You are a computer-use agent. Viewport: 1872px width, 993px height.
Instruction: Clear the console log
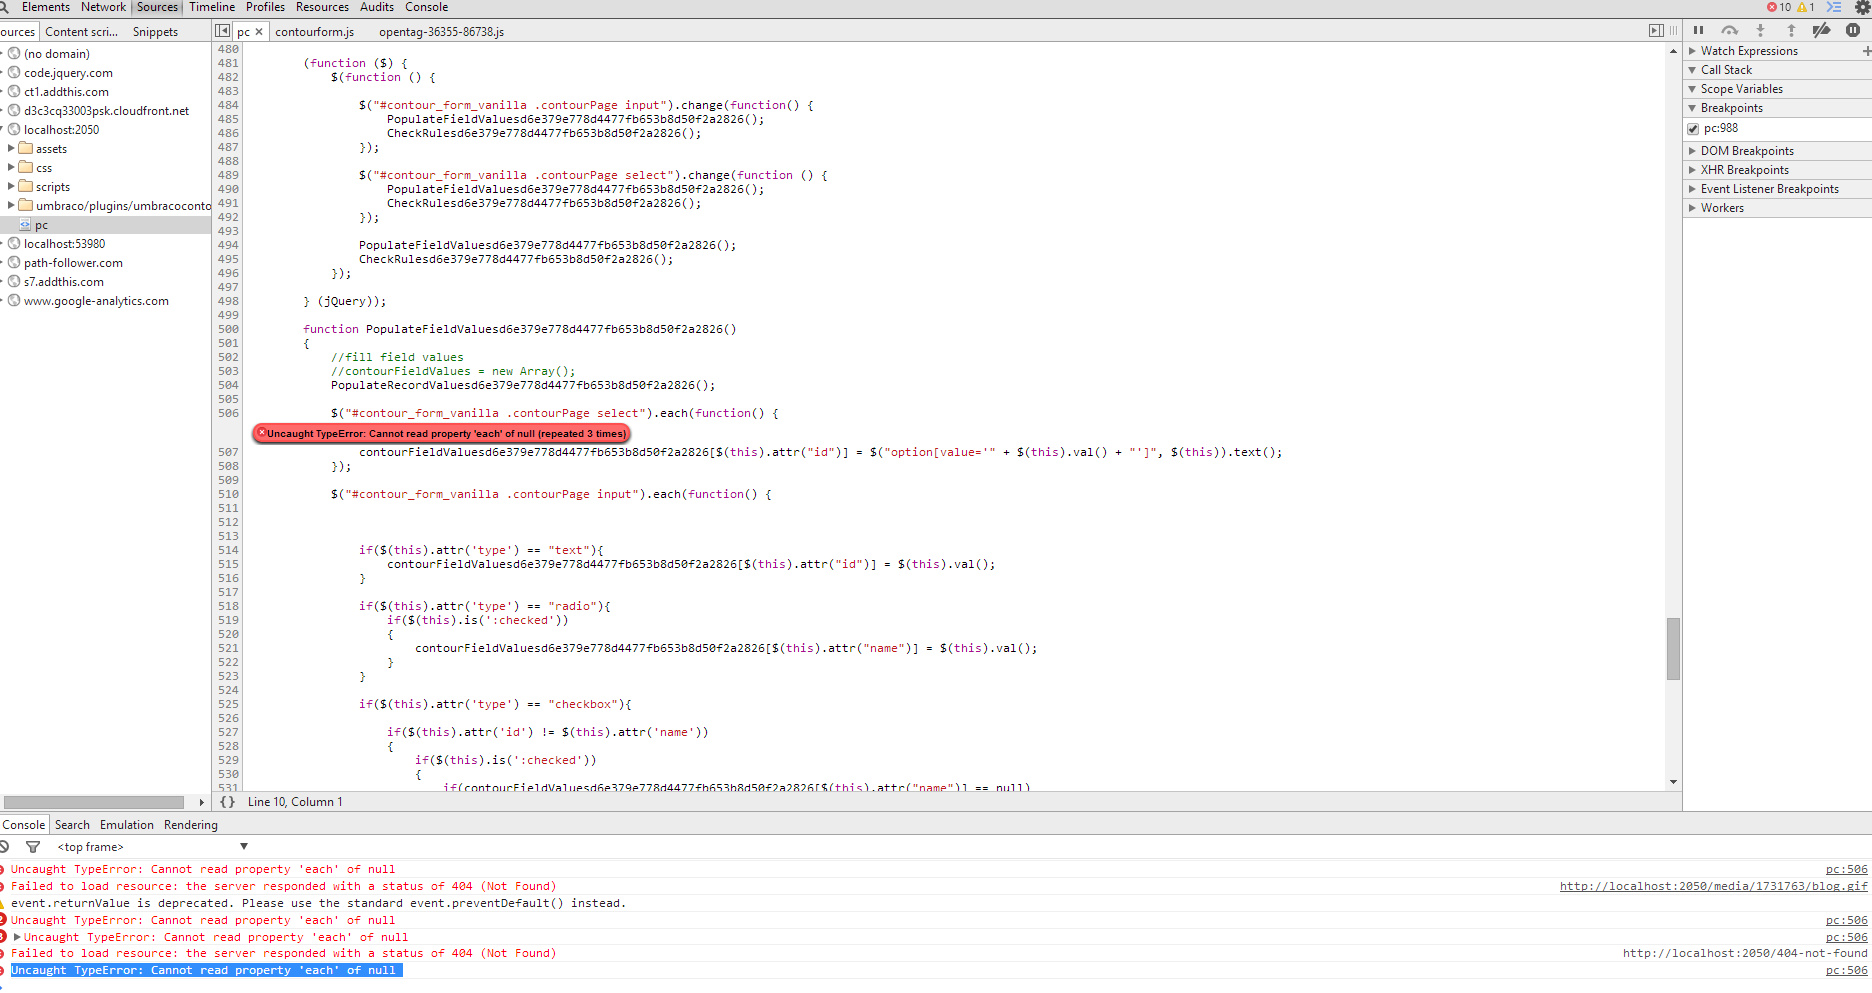4,847
